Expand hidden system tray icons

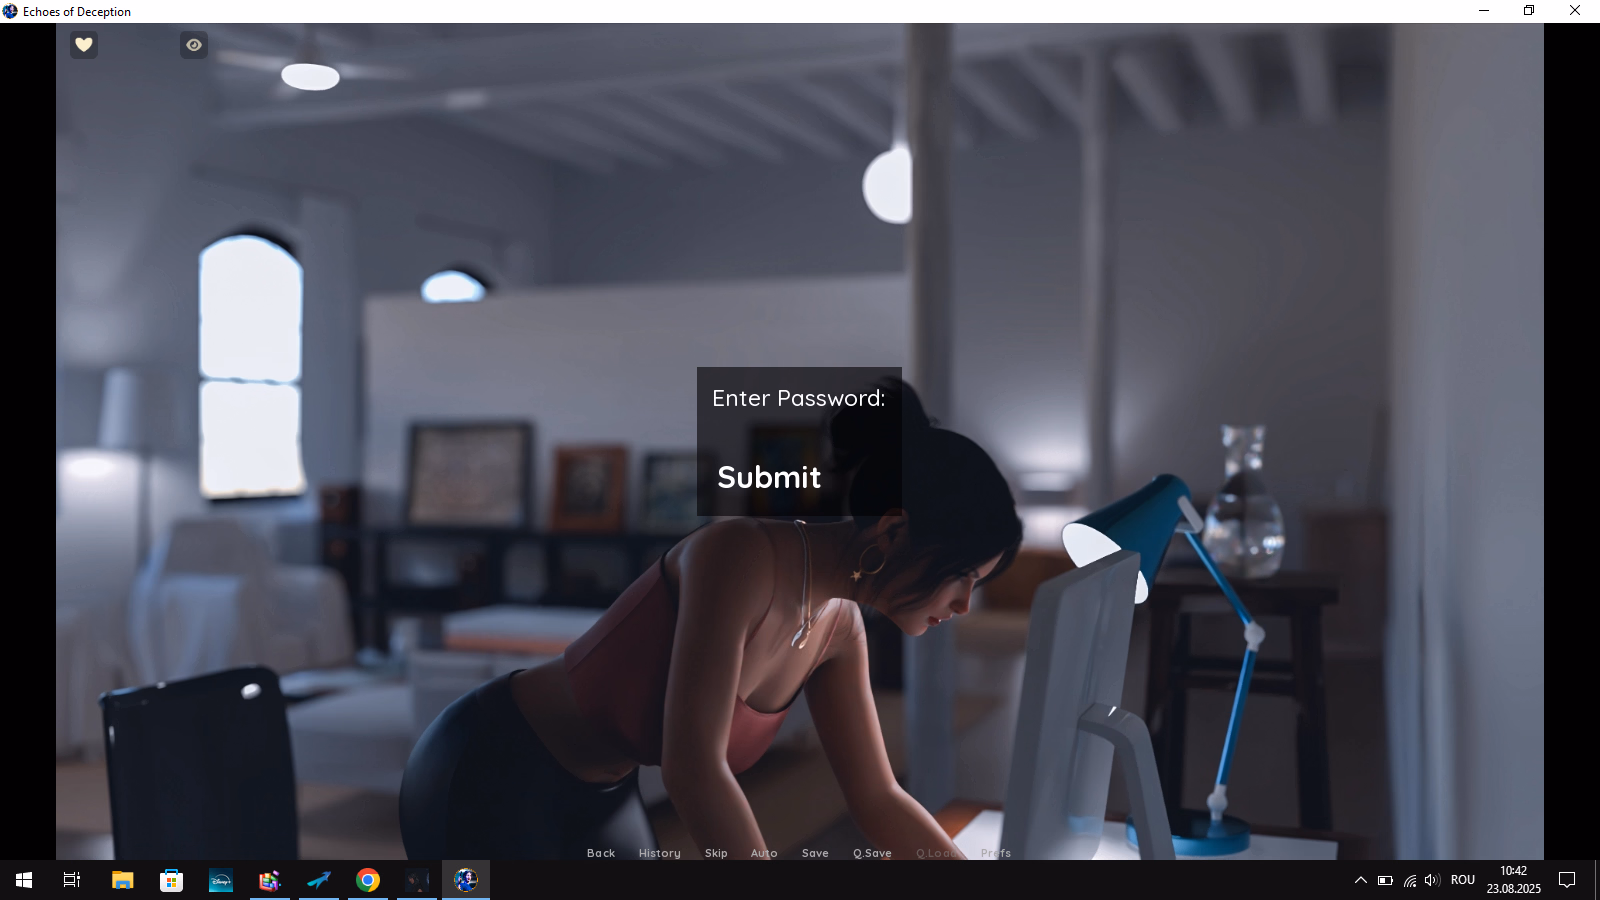pos(1361,880)
